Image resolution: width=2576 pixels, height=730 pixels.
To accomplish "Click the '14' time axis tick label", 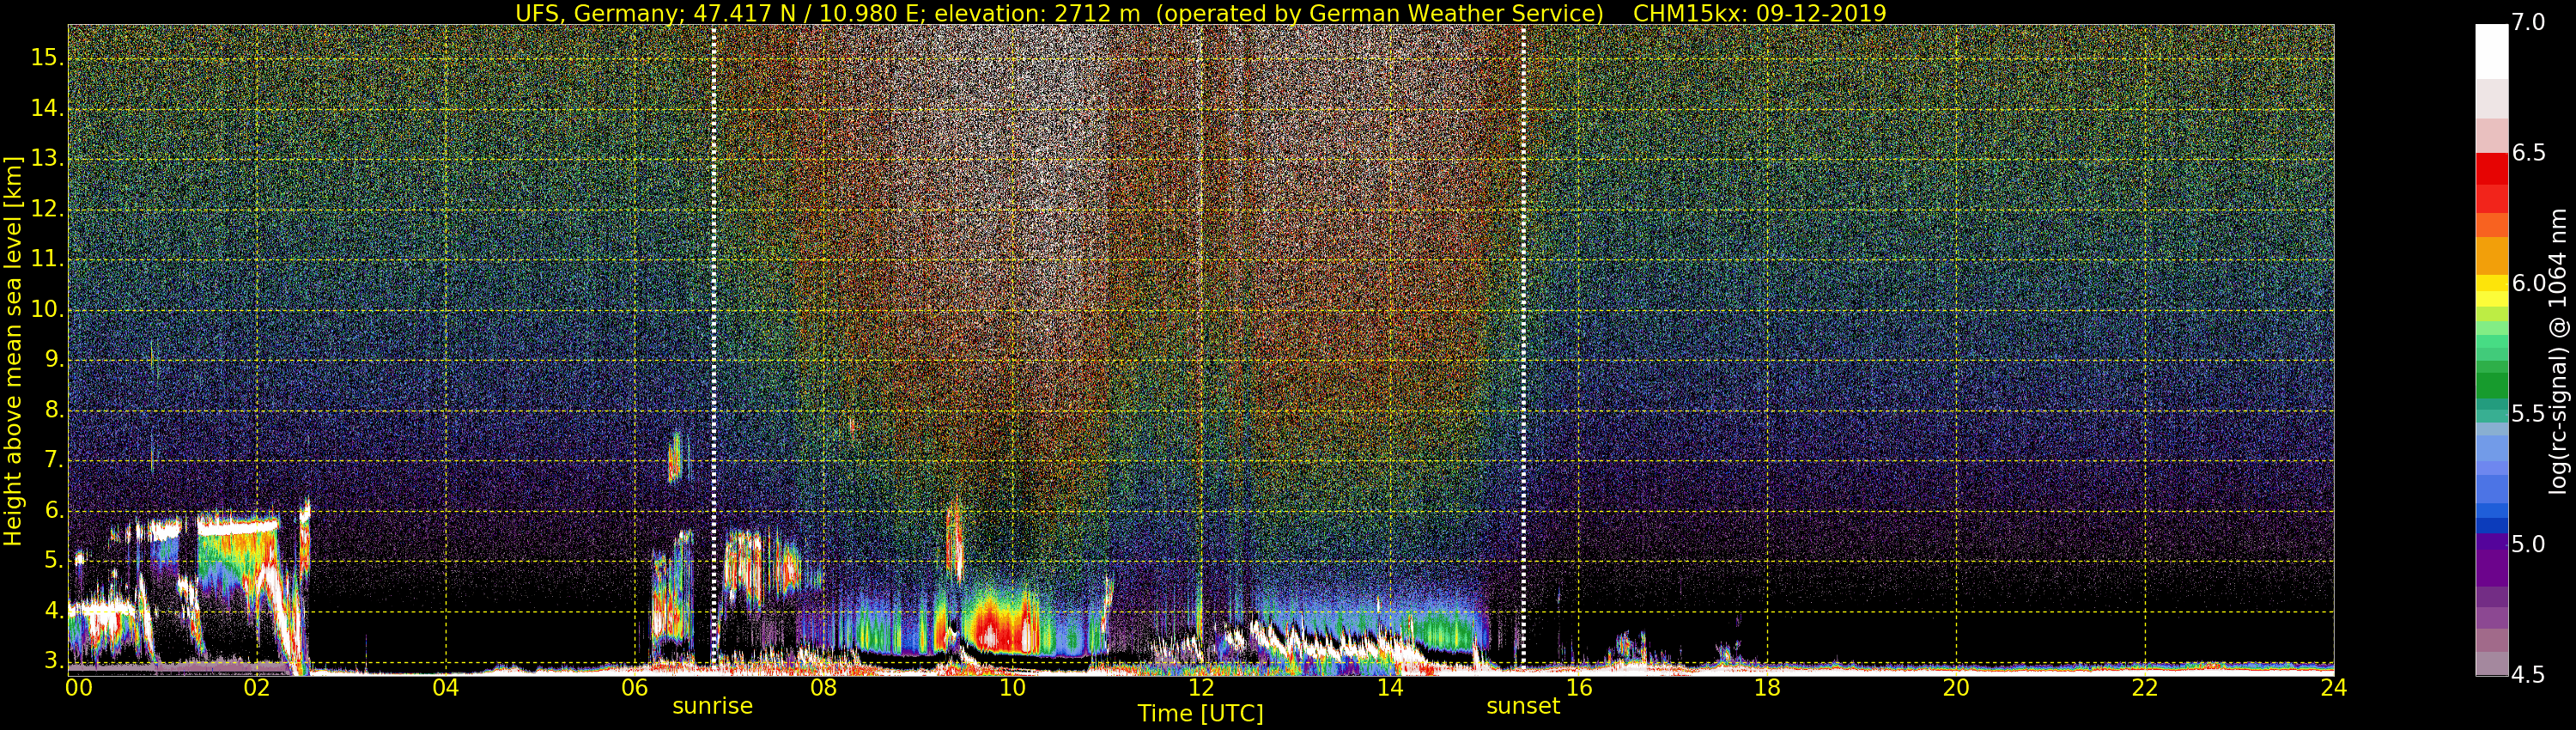I will click(1390, 688).
